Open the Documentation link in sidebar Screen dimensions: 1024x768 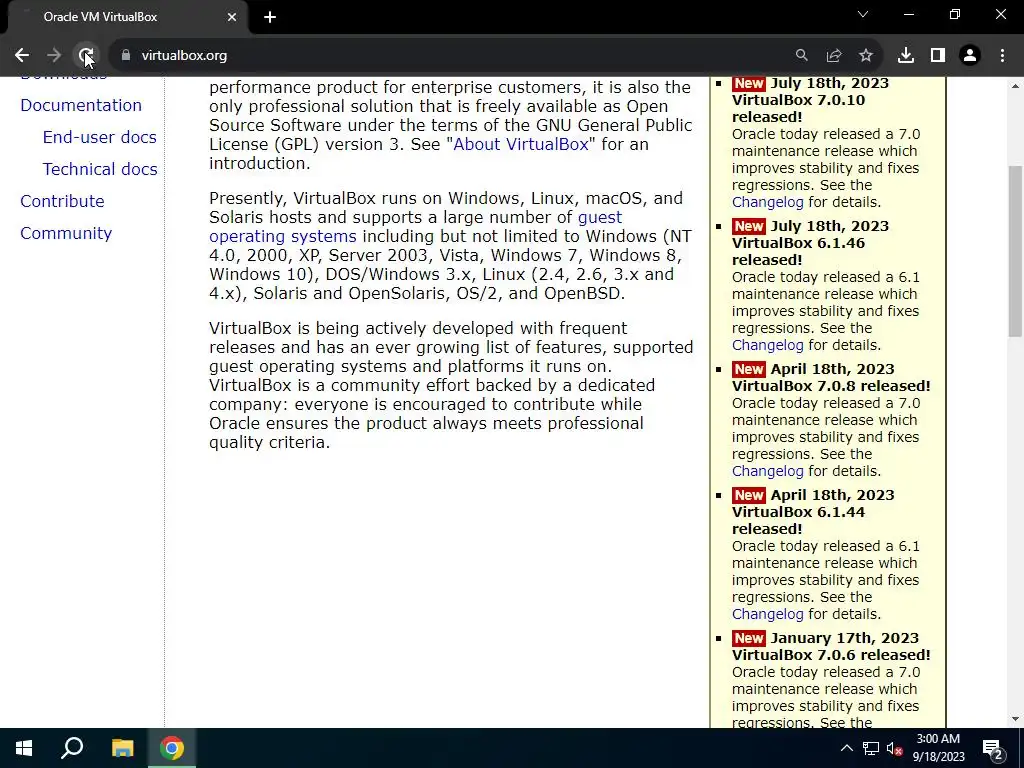point(81,105)
